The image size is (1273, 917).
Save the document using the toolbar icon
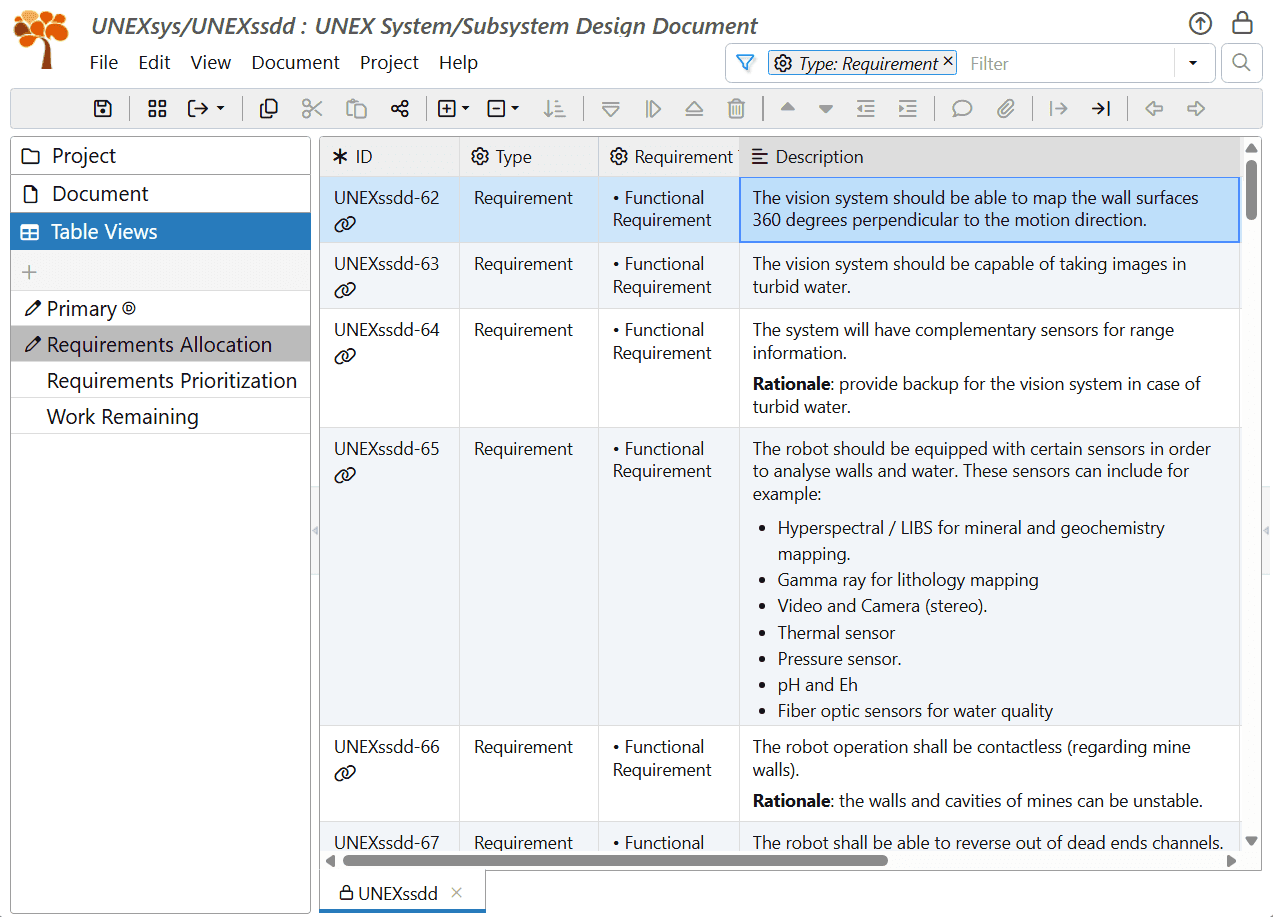[x=102, y=108]
